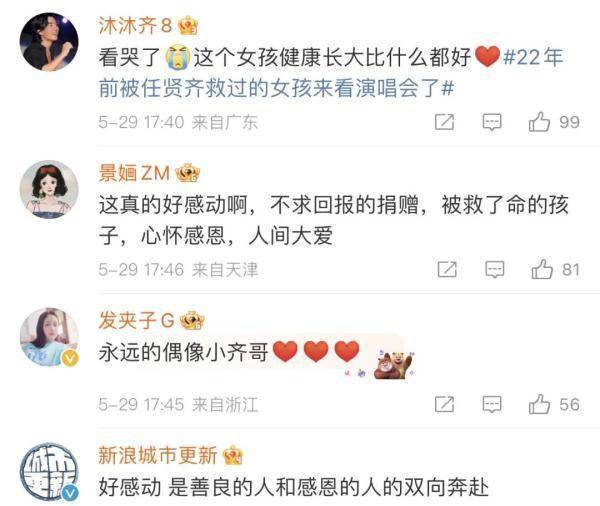
Task: View 景婳ZM's cartoon avatar
Action: [x=49, y=189]
